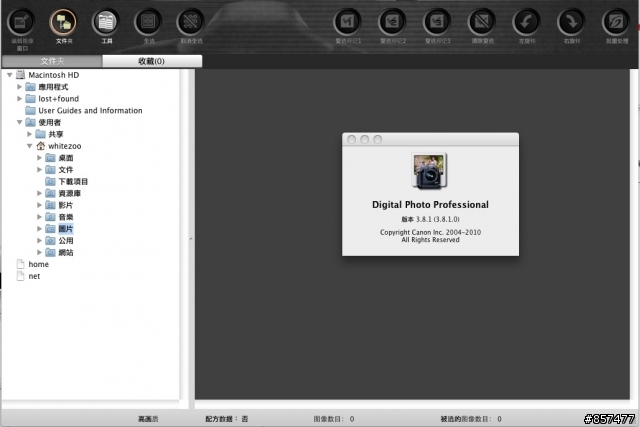
Task: Apply 复选标记3 check mark icon
Action: tap(437, 22)
